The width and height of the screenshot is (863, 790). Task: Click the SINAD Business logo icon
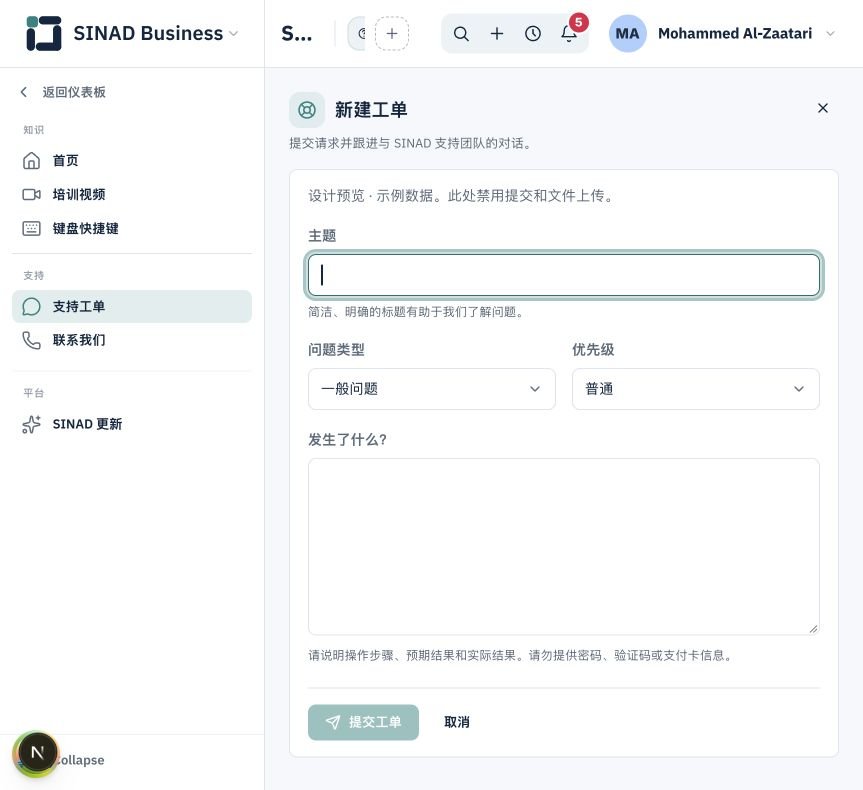tap(44, 33)
